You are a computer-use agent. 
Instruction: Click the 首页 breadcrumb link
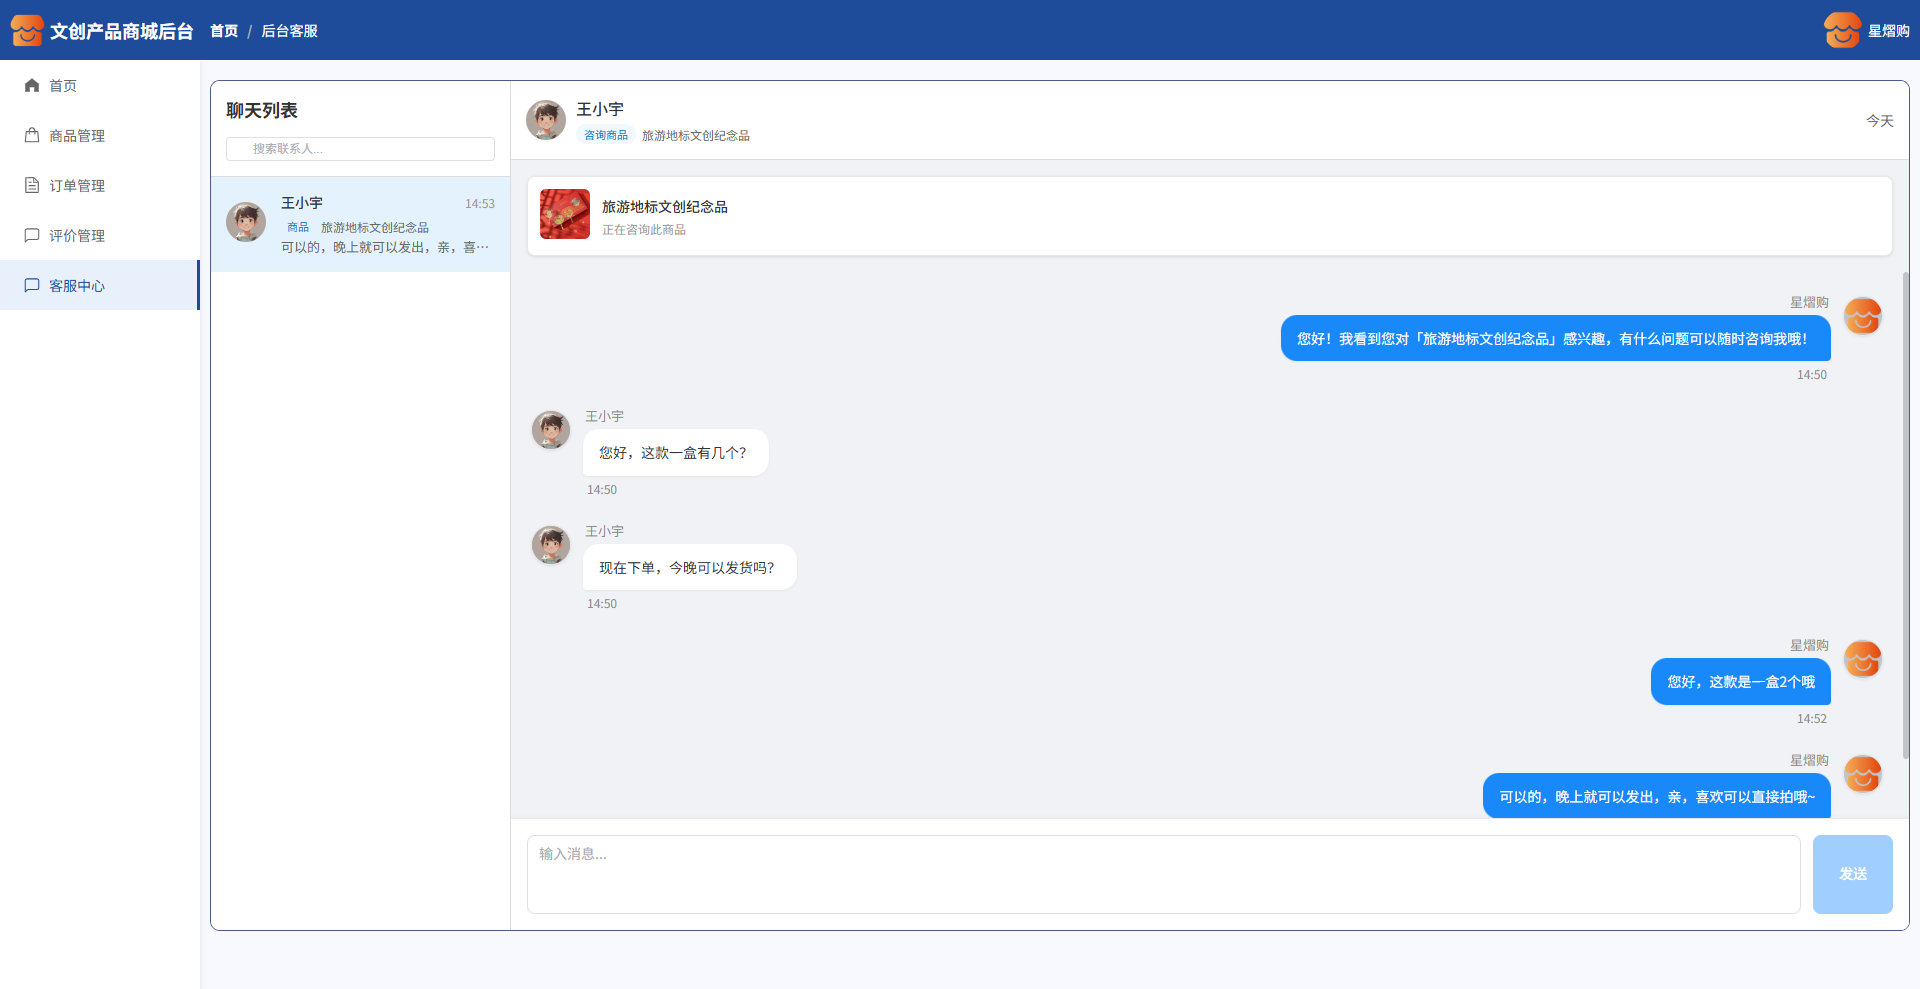coord(224,31)
